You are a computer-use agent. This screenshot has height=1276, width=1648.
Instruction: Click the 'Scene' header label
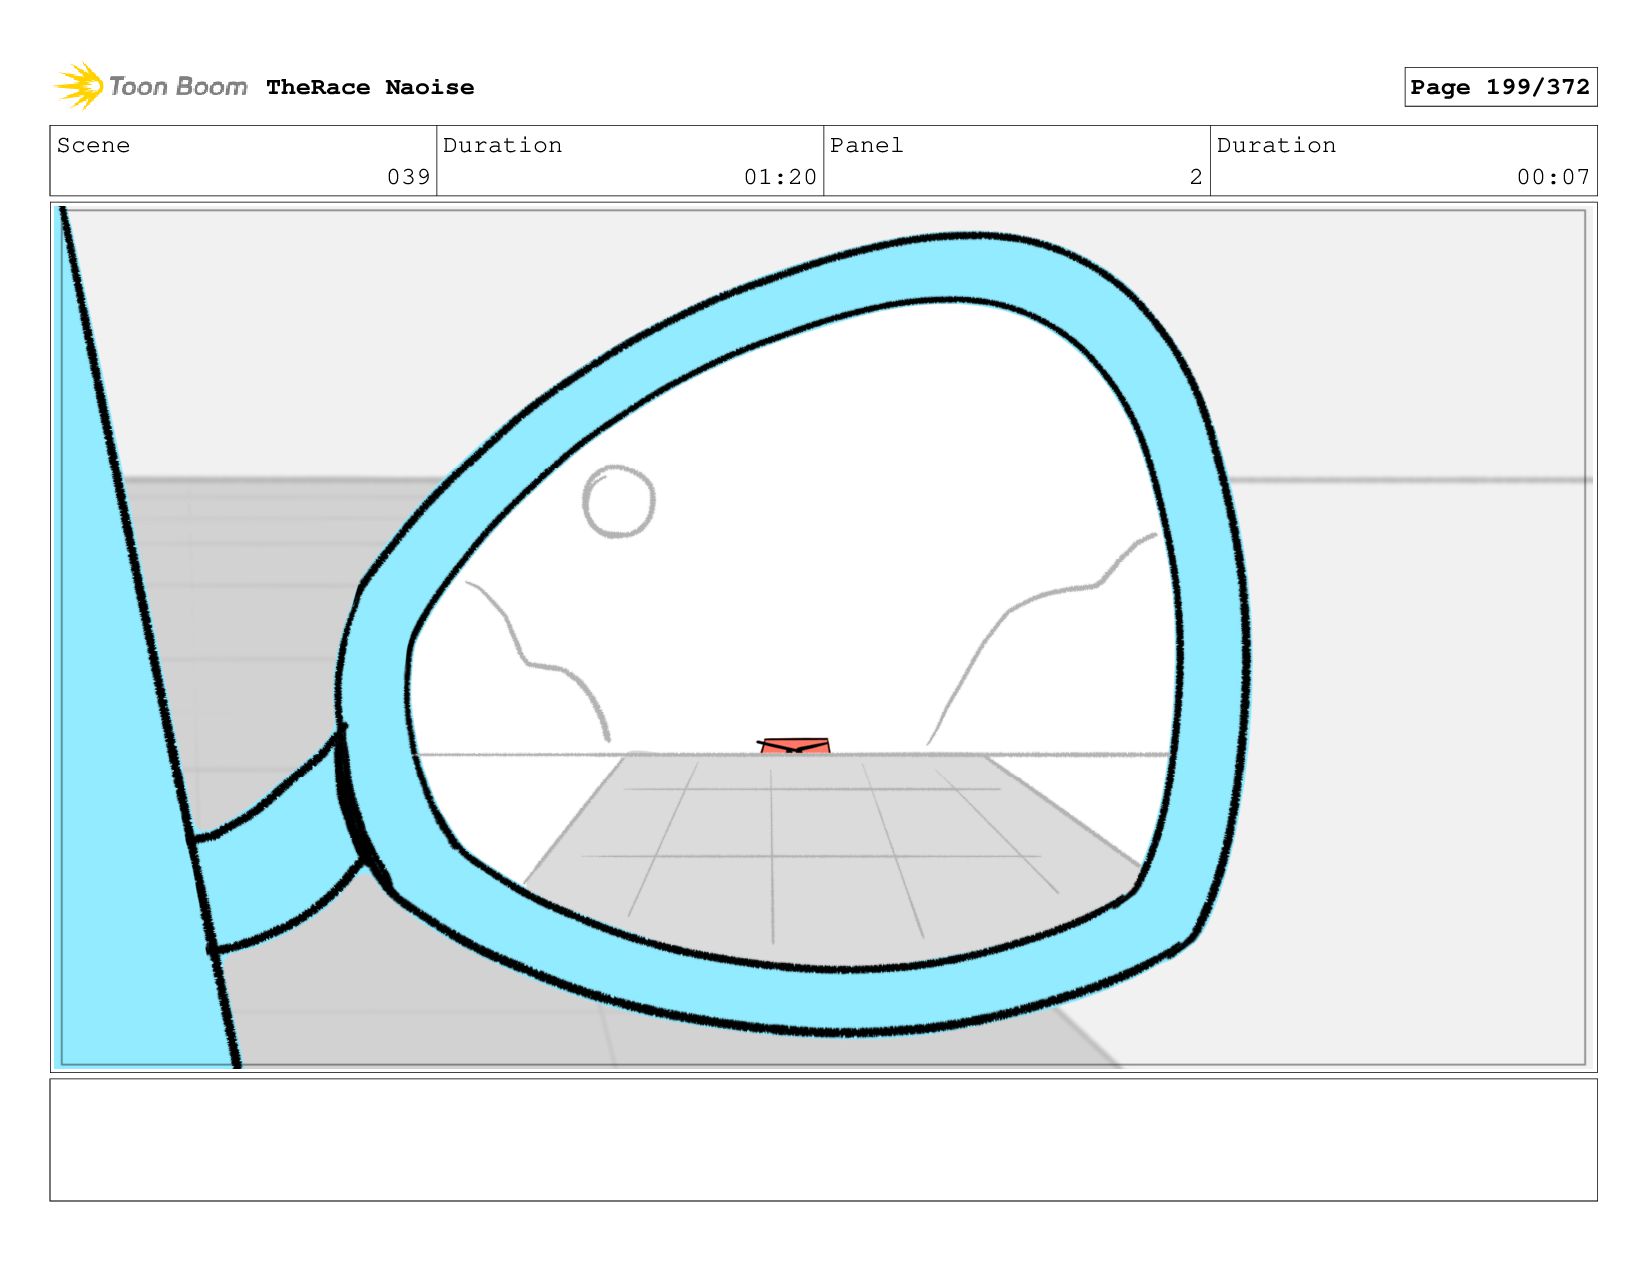[93, 145]
